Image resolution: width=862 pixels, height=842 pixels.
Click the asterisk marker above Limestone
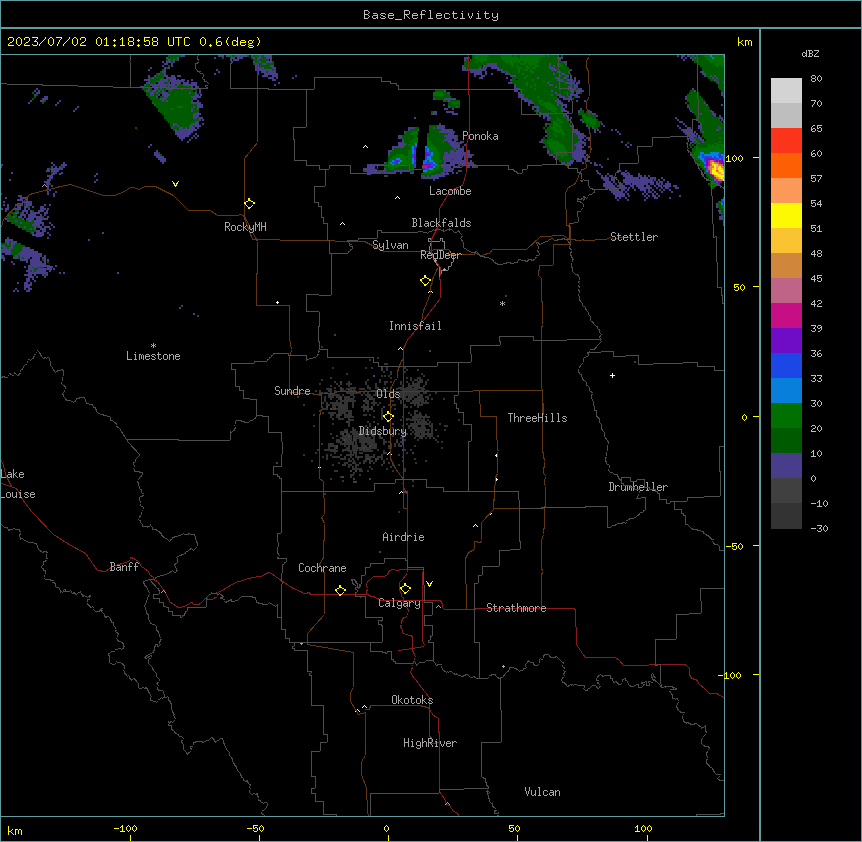(153, 346)
